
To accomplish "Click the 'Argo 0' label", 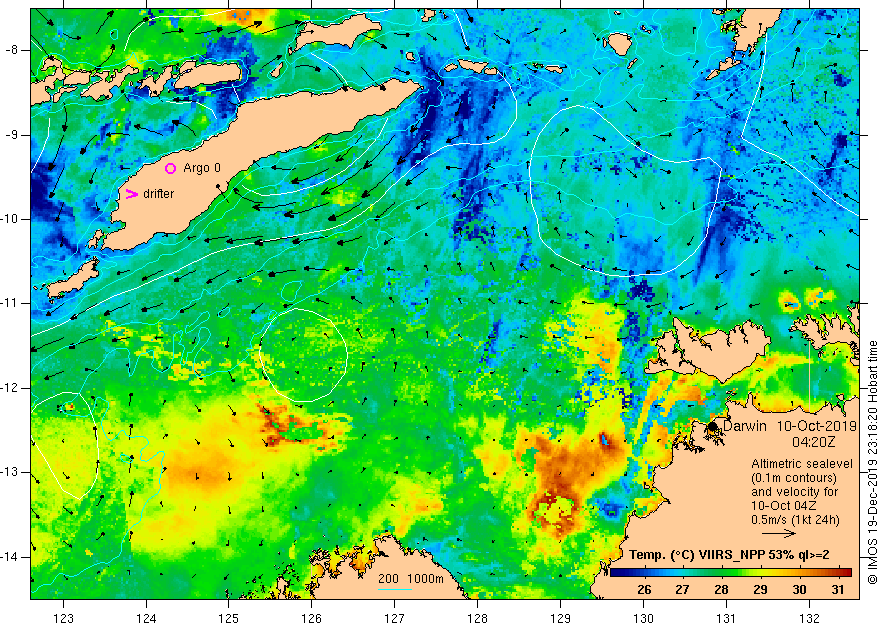I will coord(202,168).
